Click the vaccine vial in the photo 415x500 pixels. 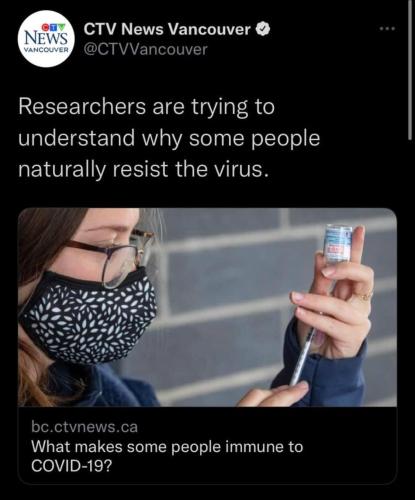(x=338, y=243)
